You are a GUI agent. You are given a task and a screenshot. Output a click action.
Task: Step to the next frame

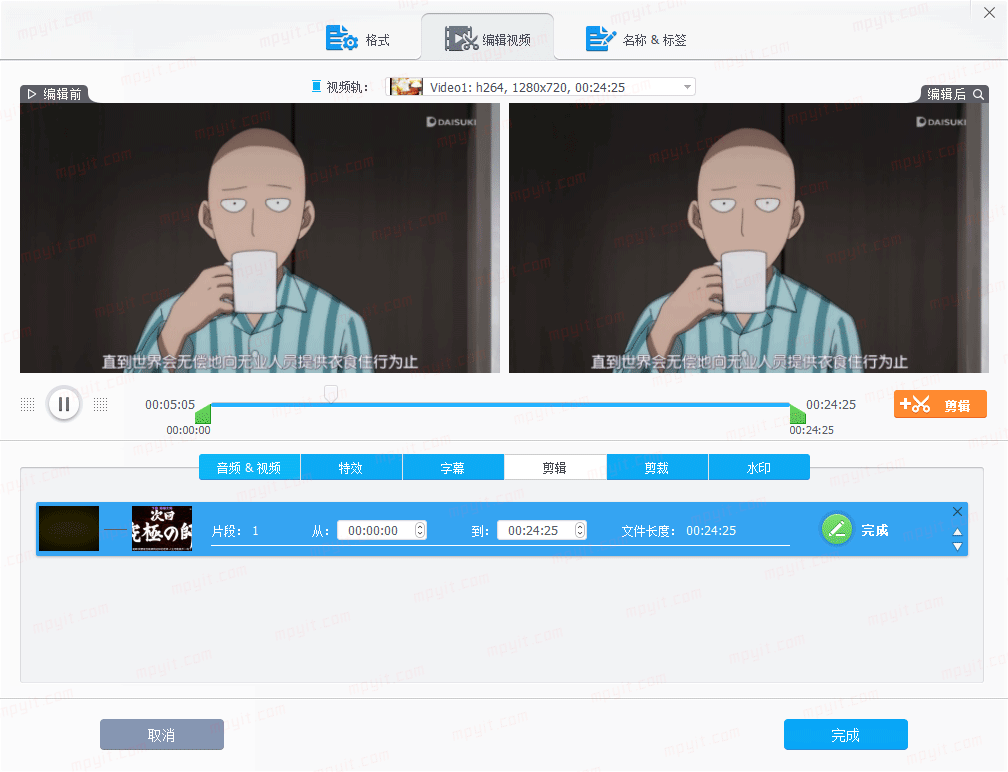coord(100,404)
